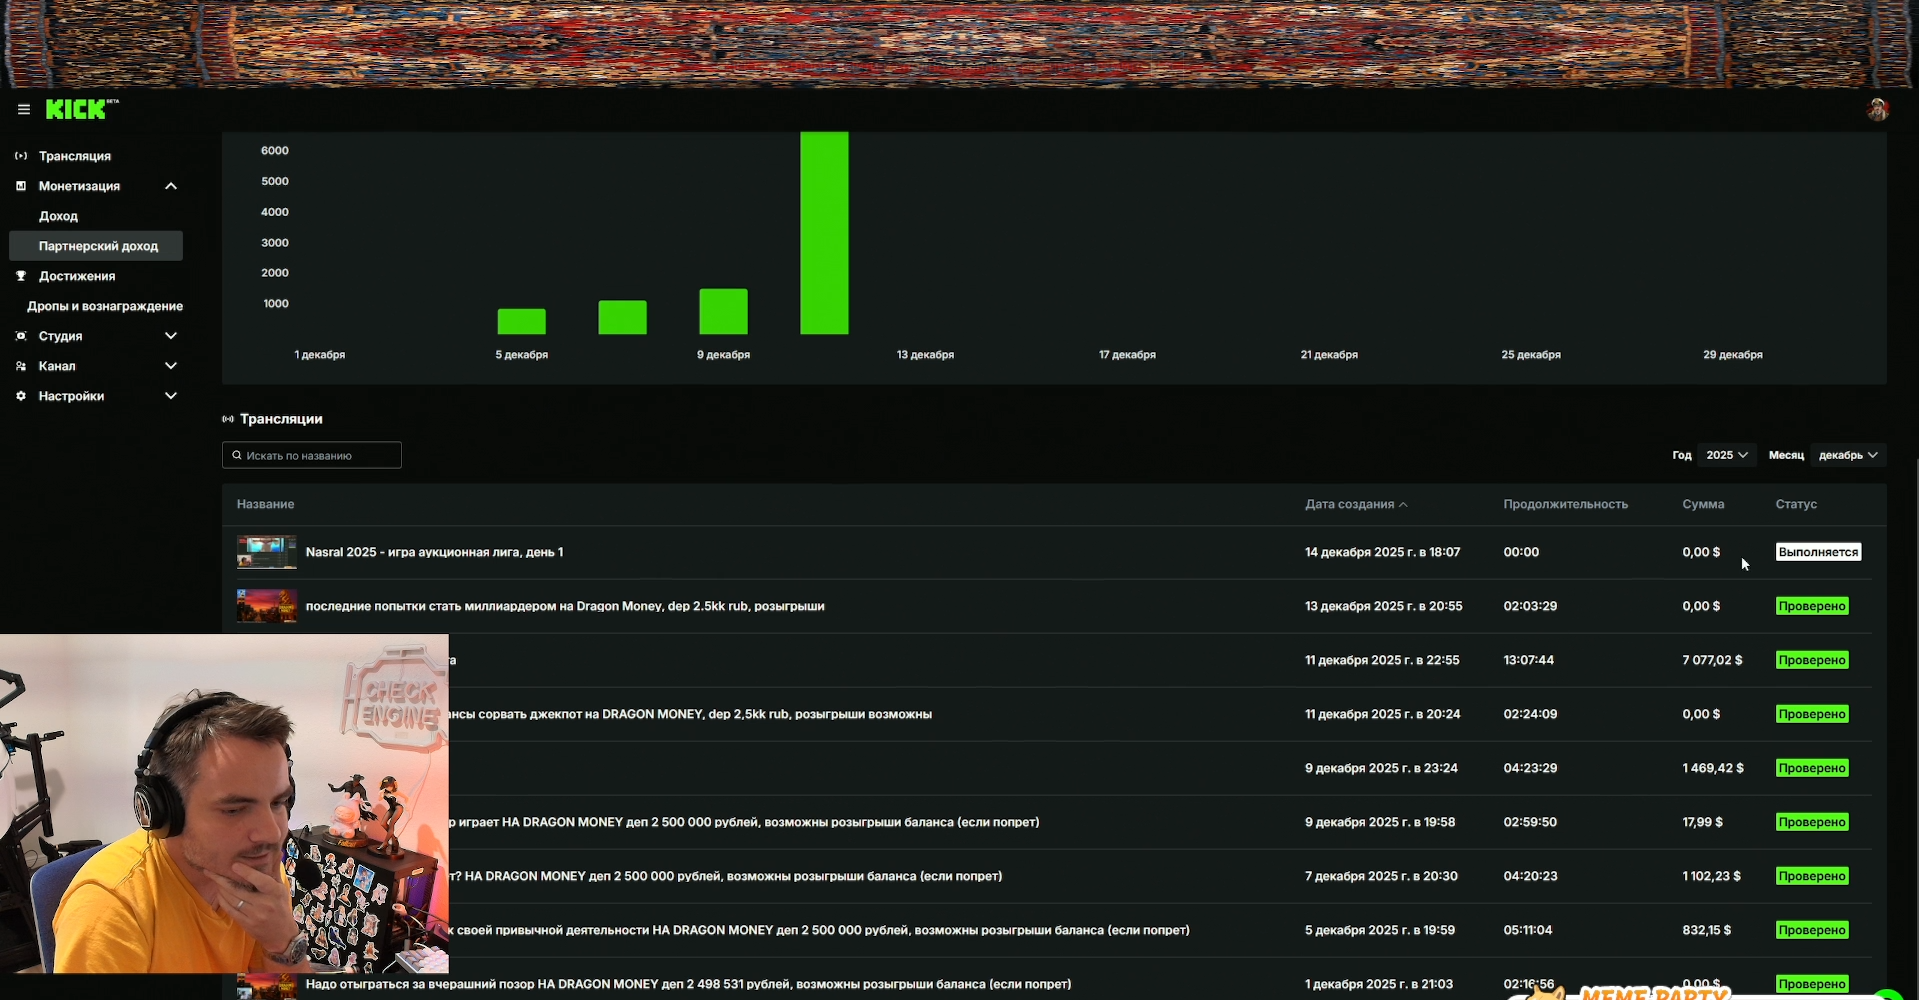Open the hamburger menu next to KICK logo

[x=24, y=109]
